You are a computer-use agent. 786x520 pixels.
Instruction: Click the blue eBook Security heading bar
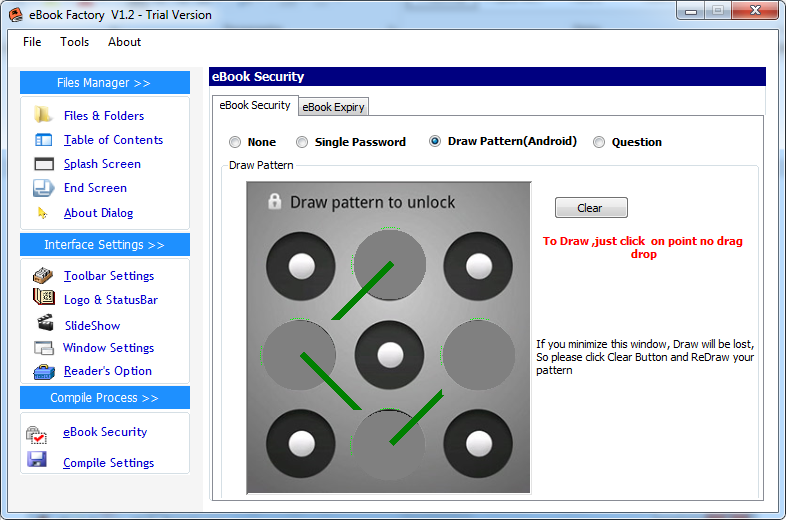[487, 77]
